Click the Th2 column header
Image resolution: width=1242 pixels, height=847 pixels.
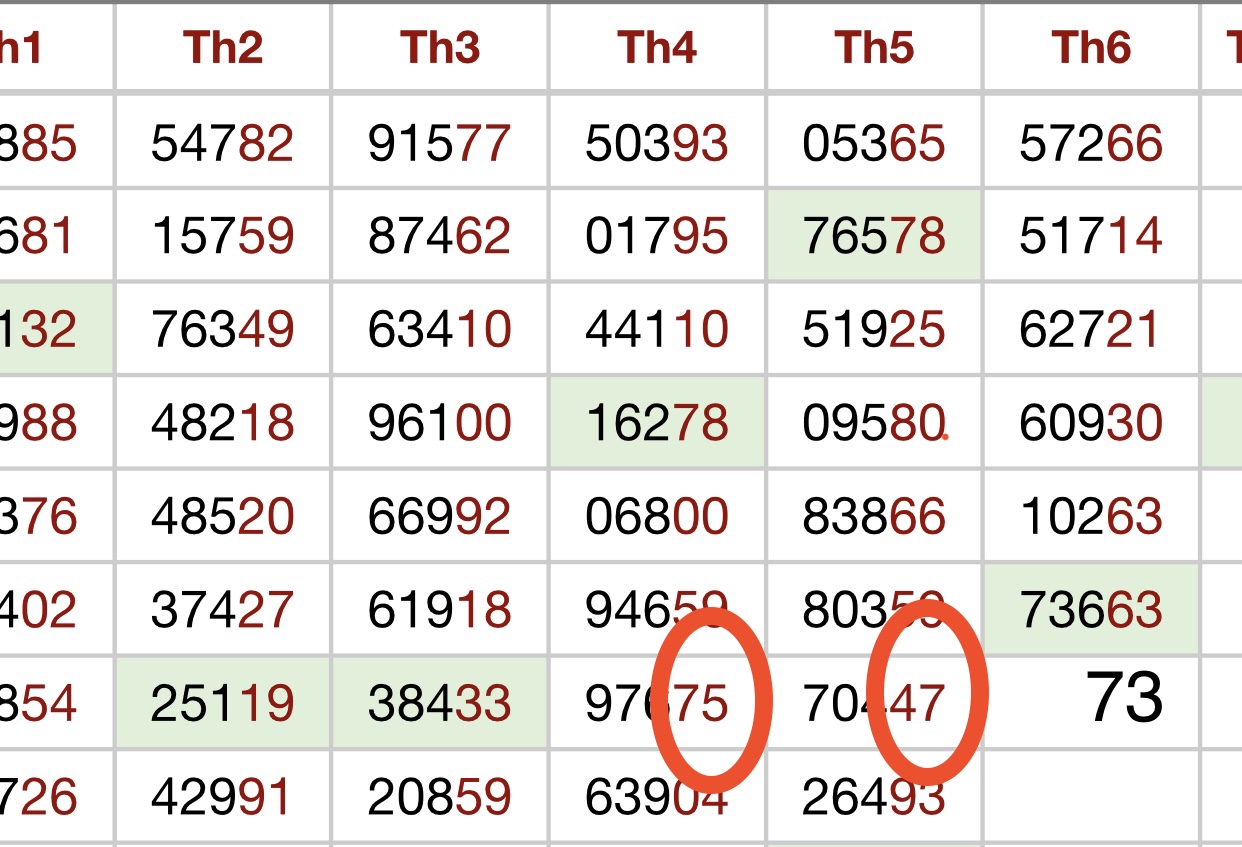(223, 47)
